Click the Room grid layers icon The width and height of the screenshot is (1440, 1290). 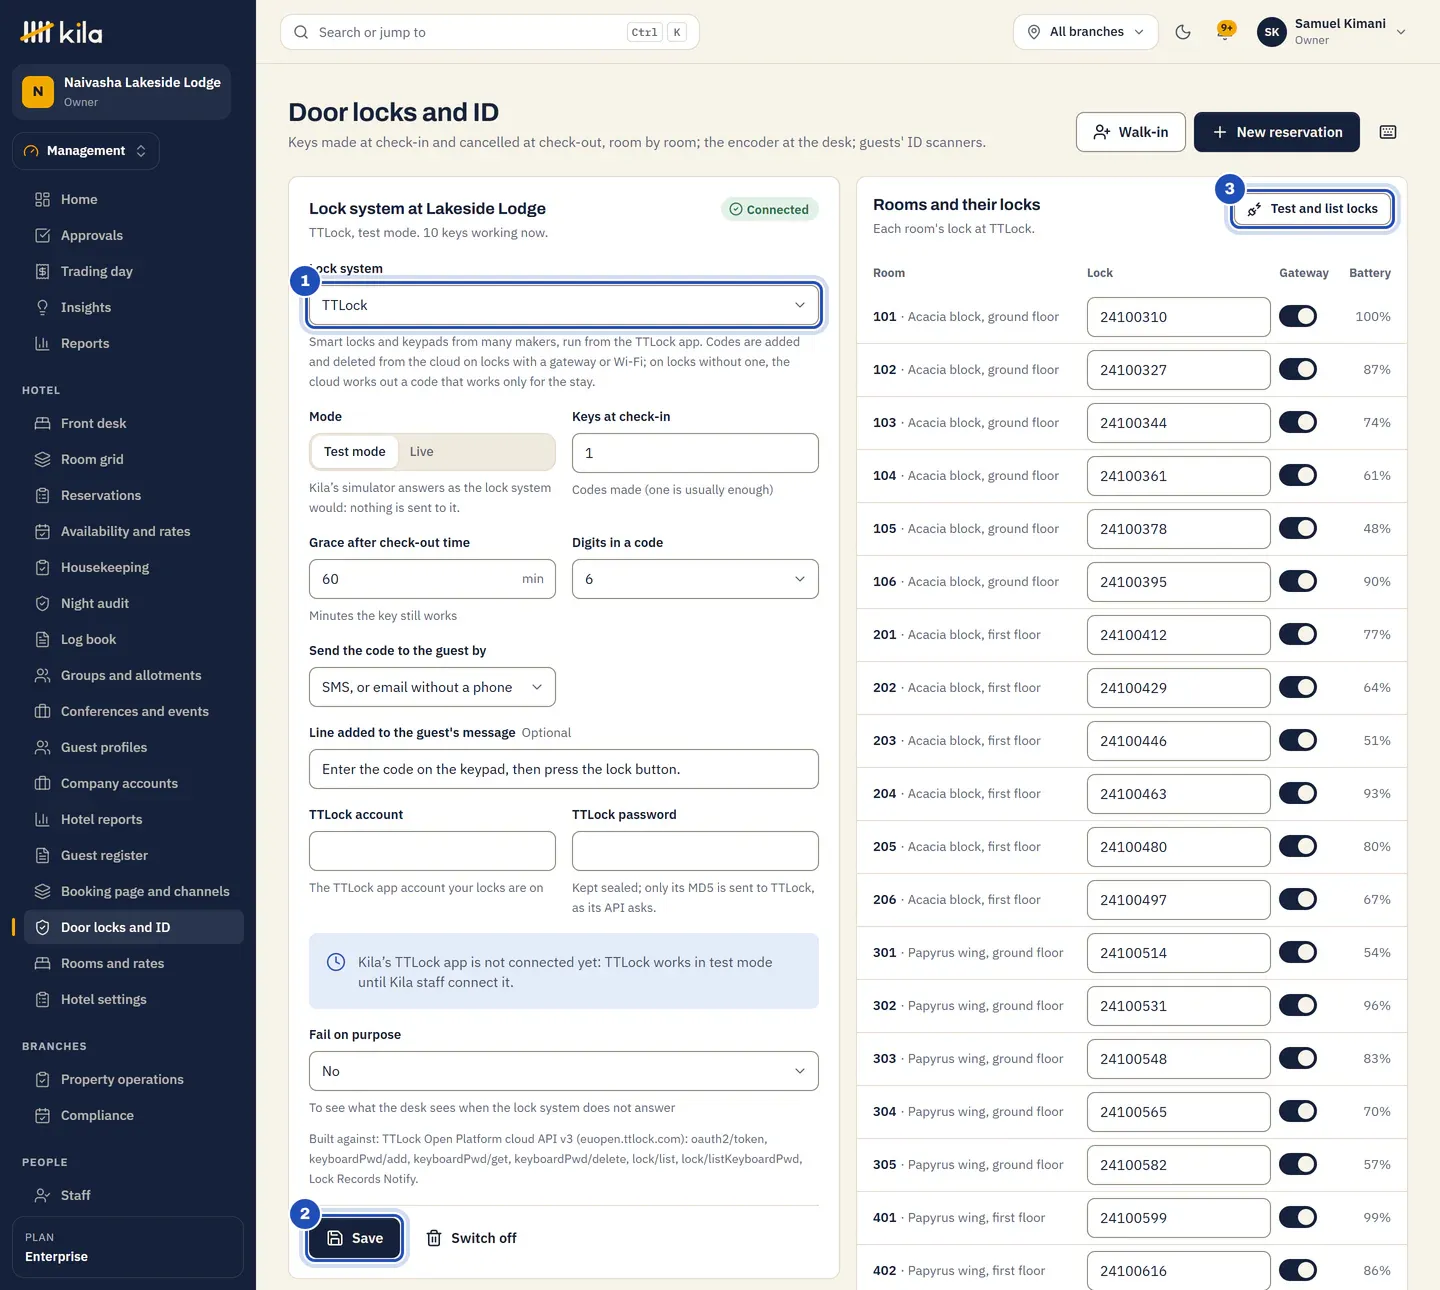(42, 459)
